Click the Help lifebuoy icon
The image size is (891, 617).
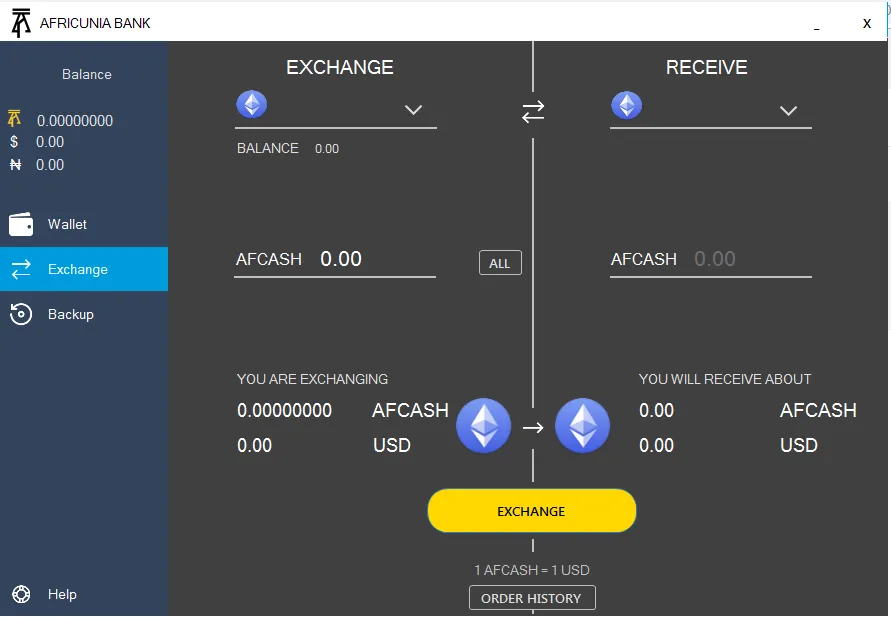click(21, 594)
